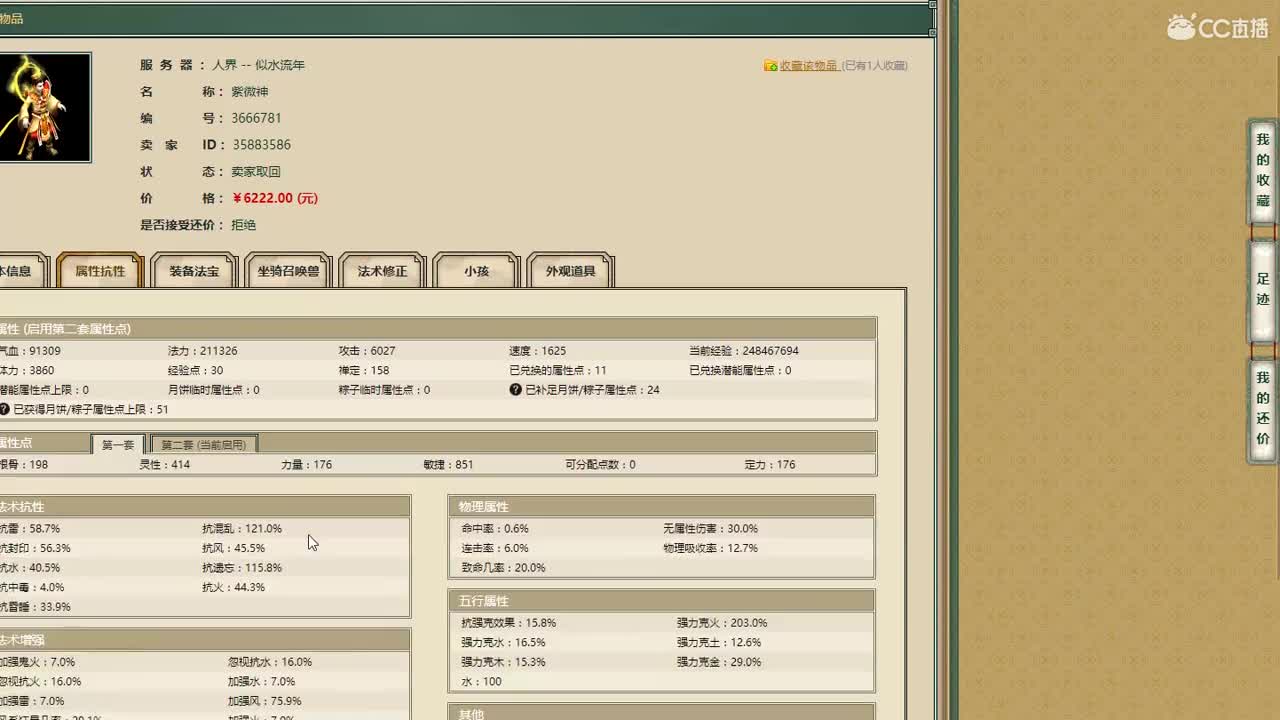Click the 敏捷：851 attribute
The width and height of the screenshot is (1280, 720).
pos(448,464)
